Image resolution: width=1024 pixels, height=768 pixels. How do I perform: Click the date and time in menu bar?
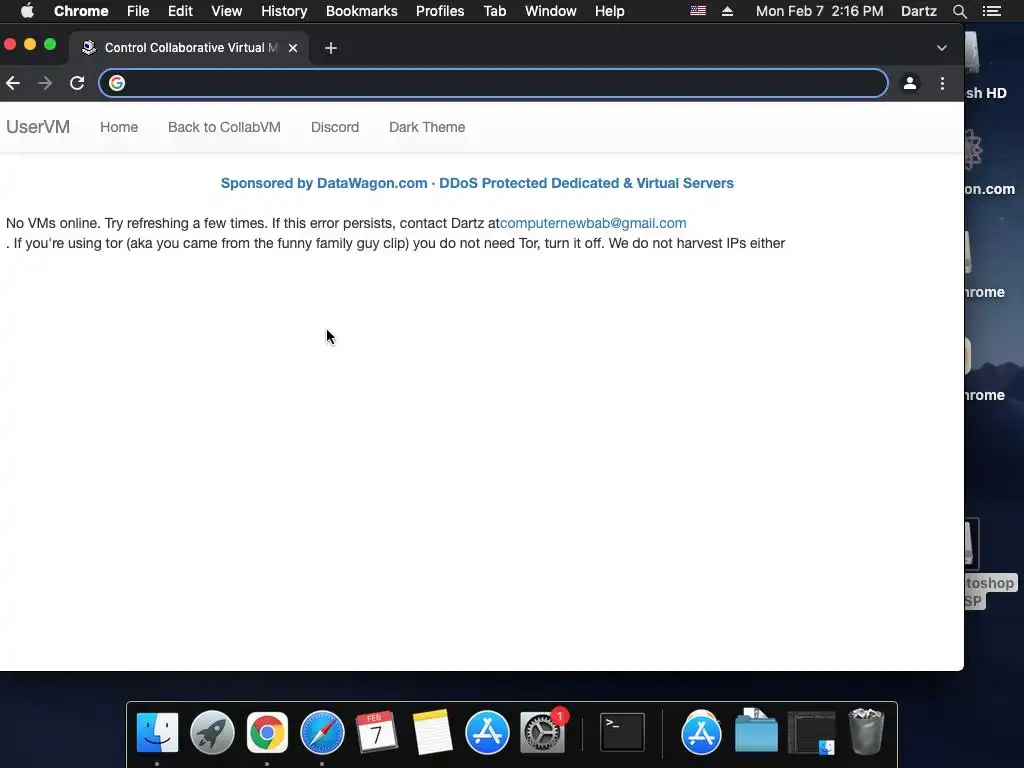(820, 11)
